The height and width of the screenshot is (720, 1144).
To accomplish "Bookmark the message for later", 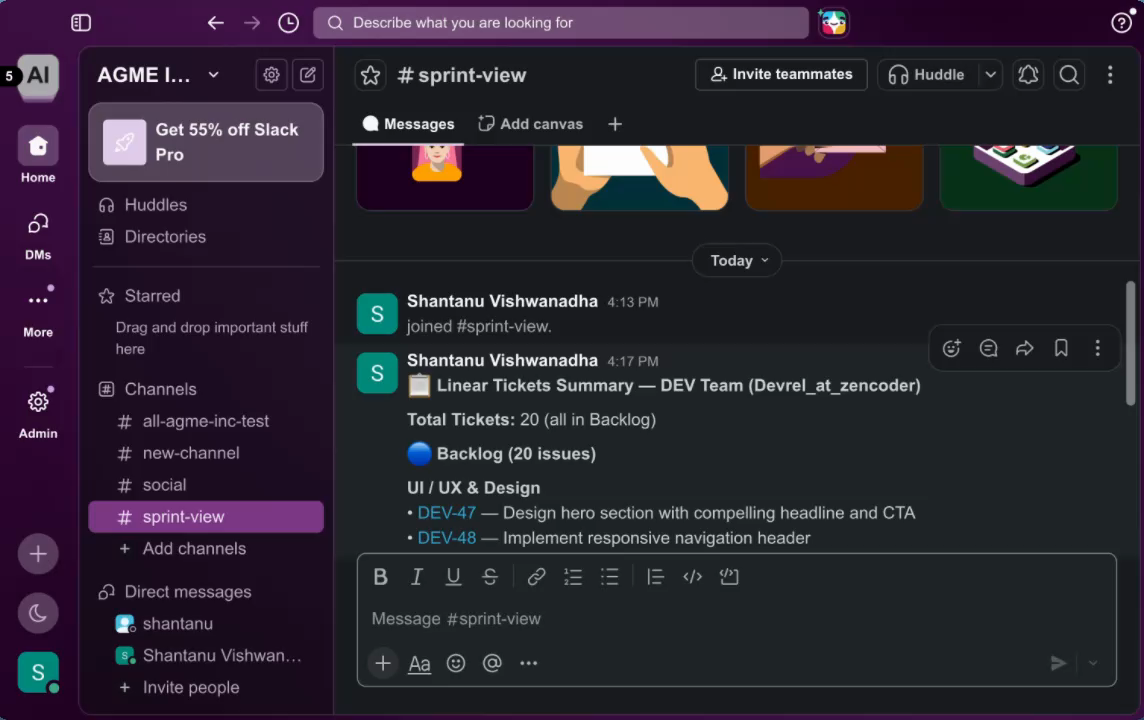I will coord(1061,348).
